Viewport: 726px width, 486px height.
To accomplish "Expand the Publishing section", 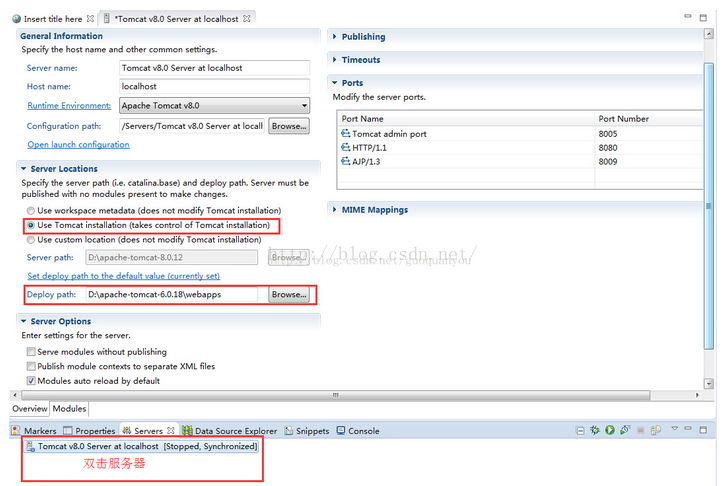I will click(x=334, y=37).
